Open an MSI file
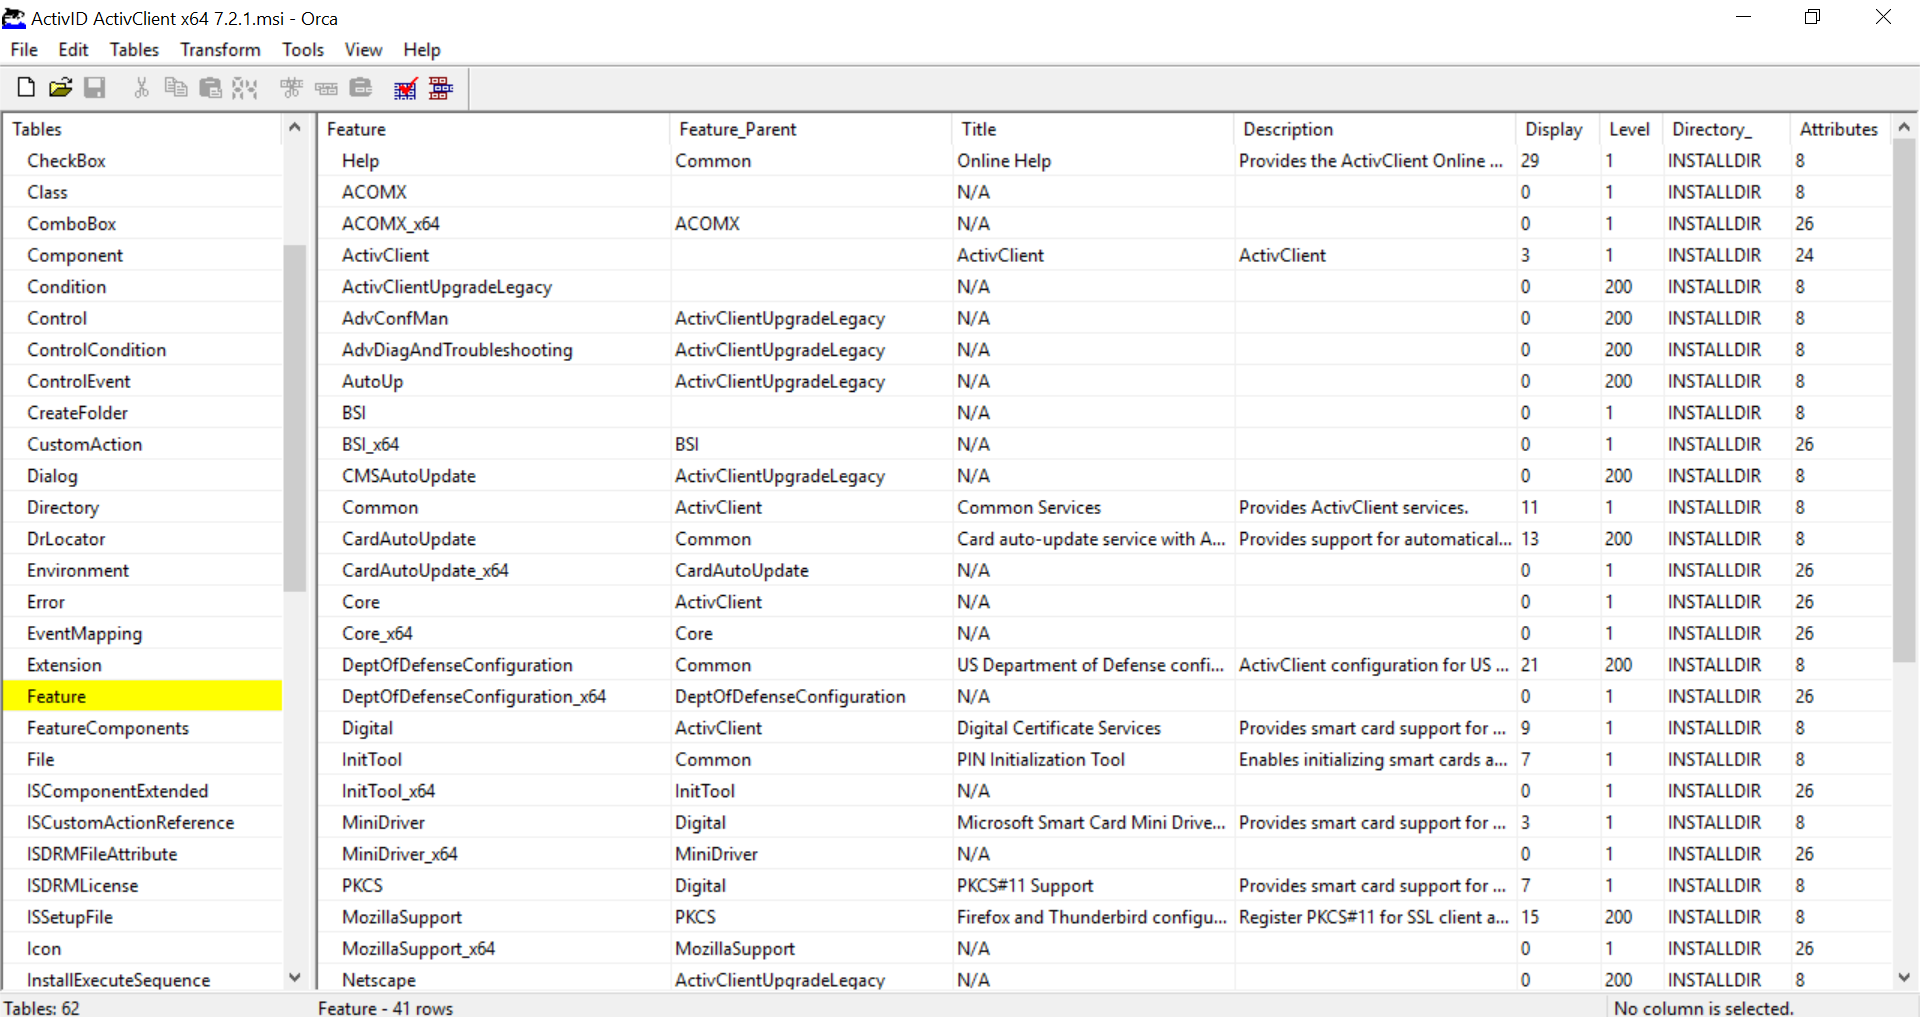Image resolution: width=1920 pixels, height=1017 pixels. [61, 88]
